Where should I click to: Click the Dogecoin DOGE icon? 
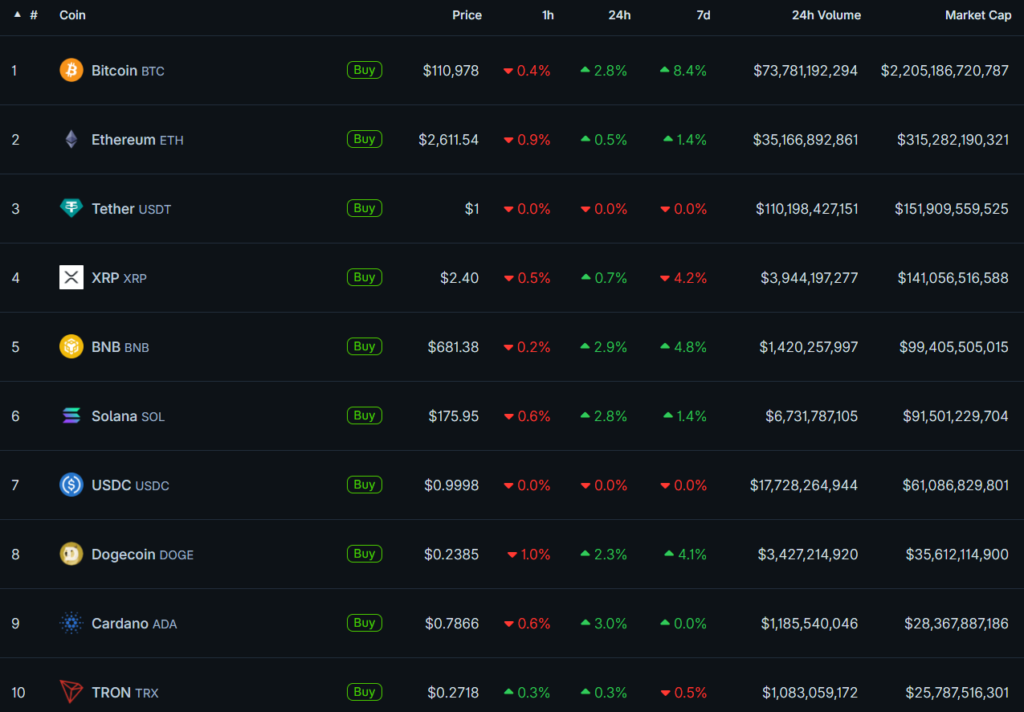70,553
